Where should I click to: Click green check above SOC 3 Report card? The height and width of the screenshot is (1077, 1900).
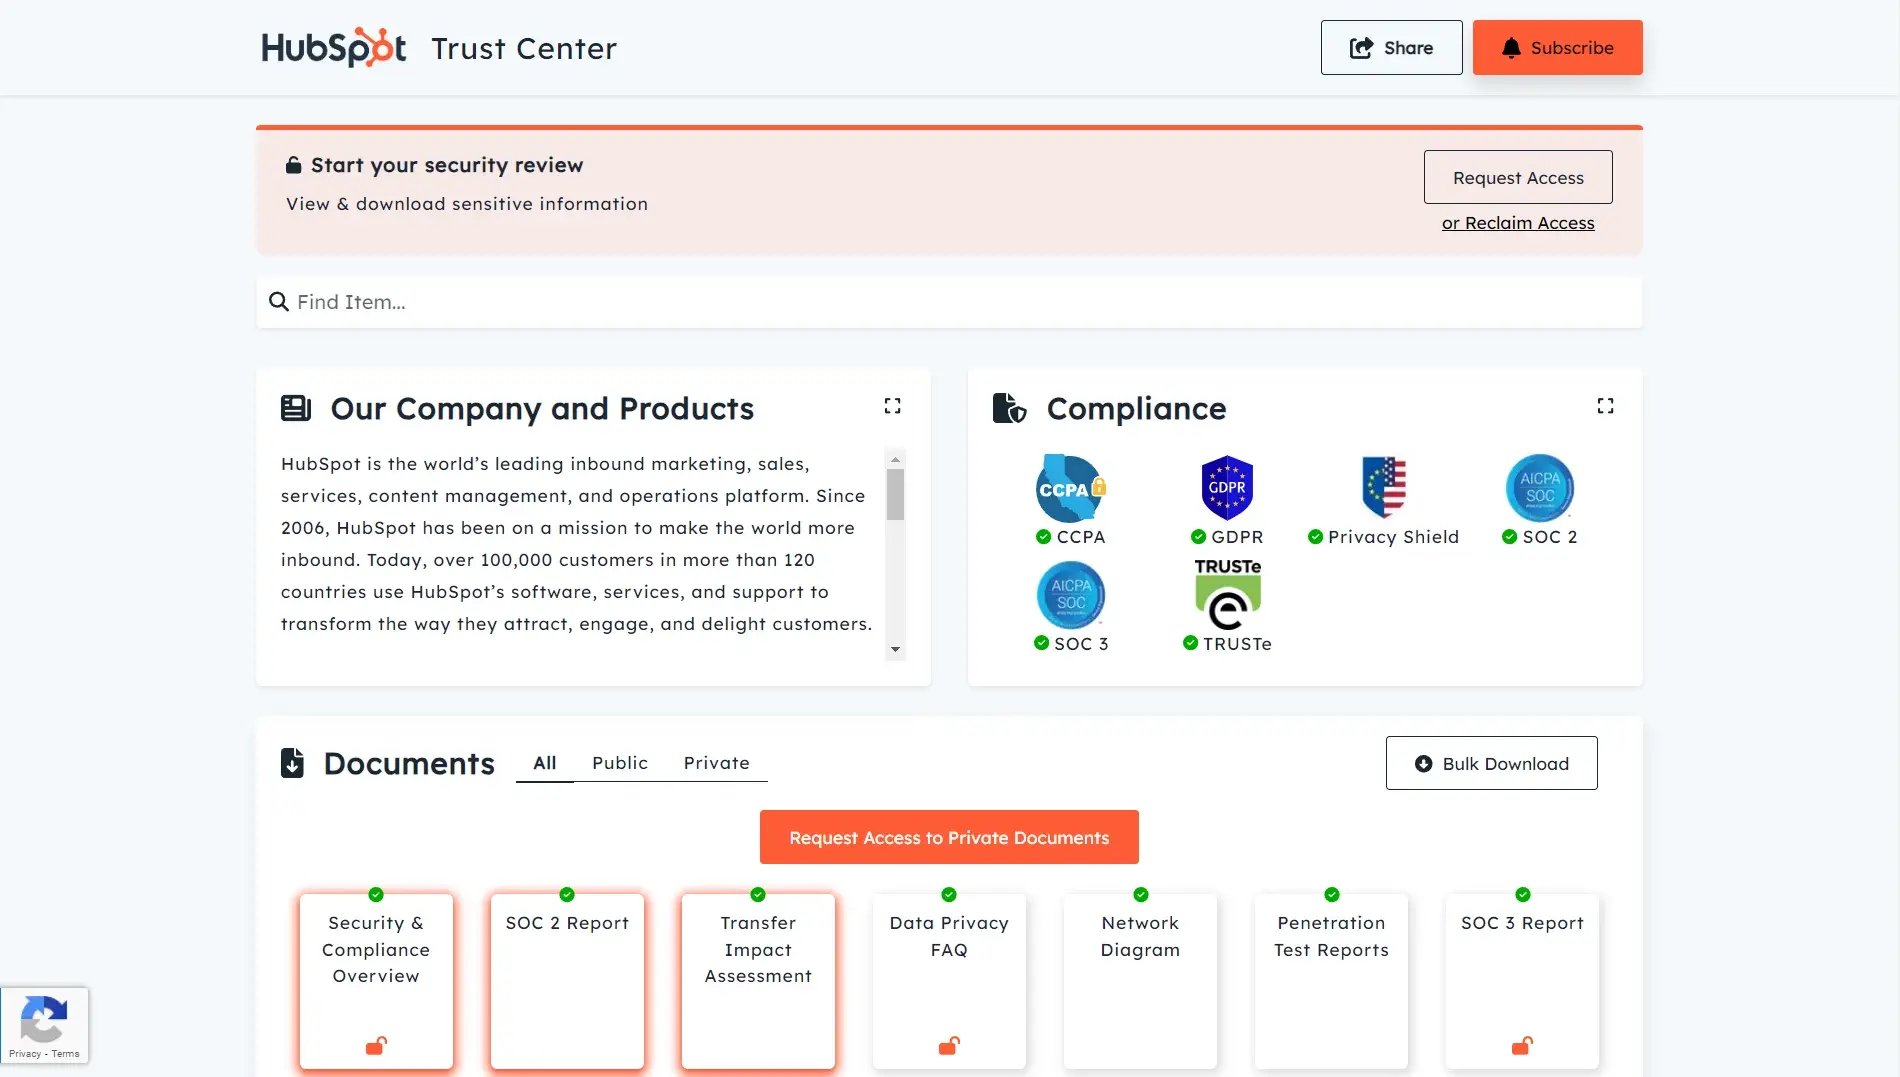point(1522,894)
